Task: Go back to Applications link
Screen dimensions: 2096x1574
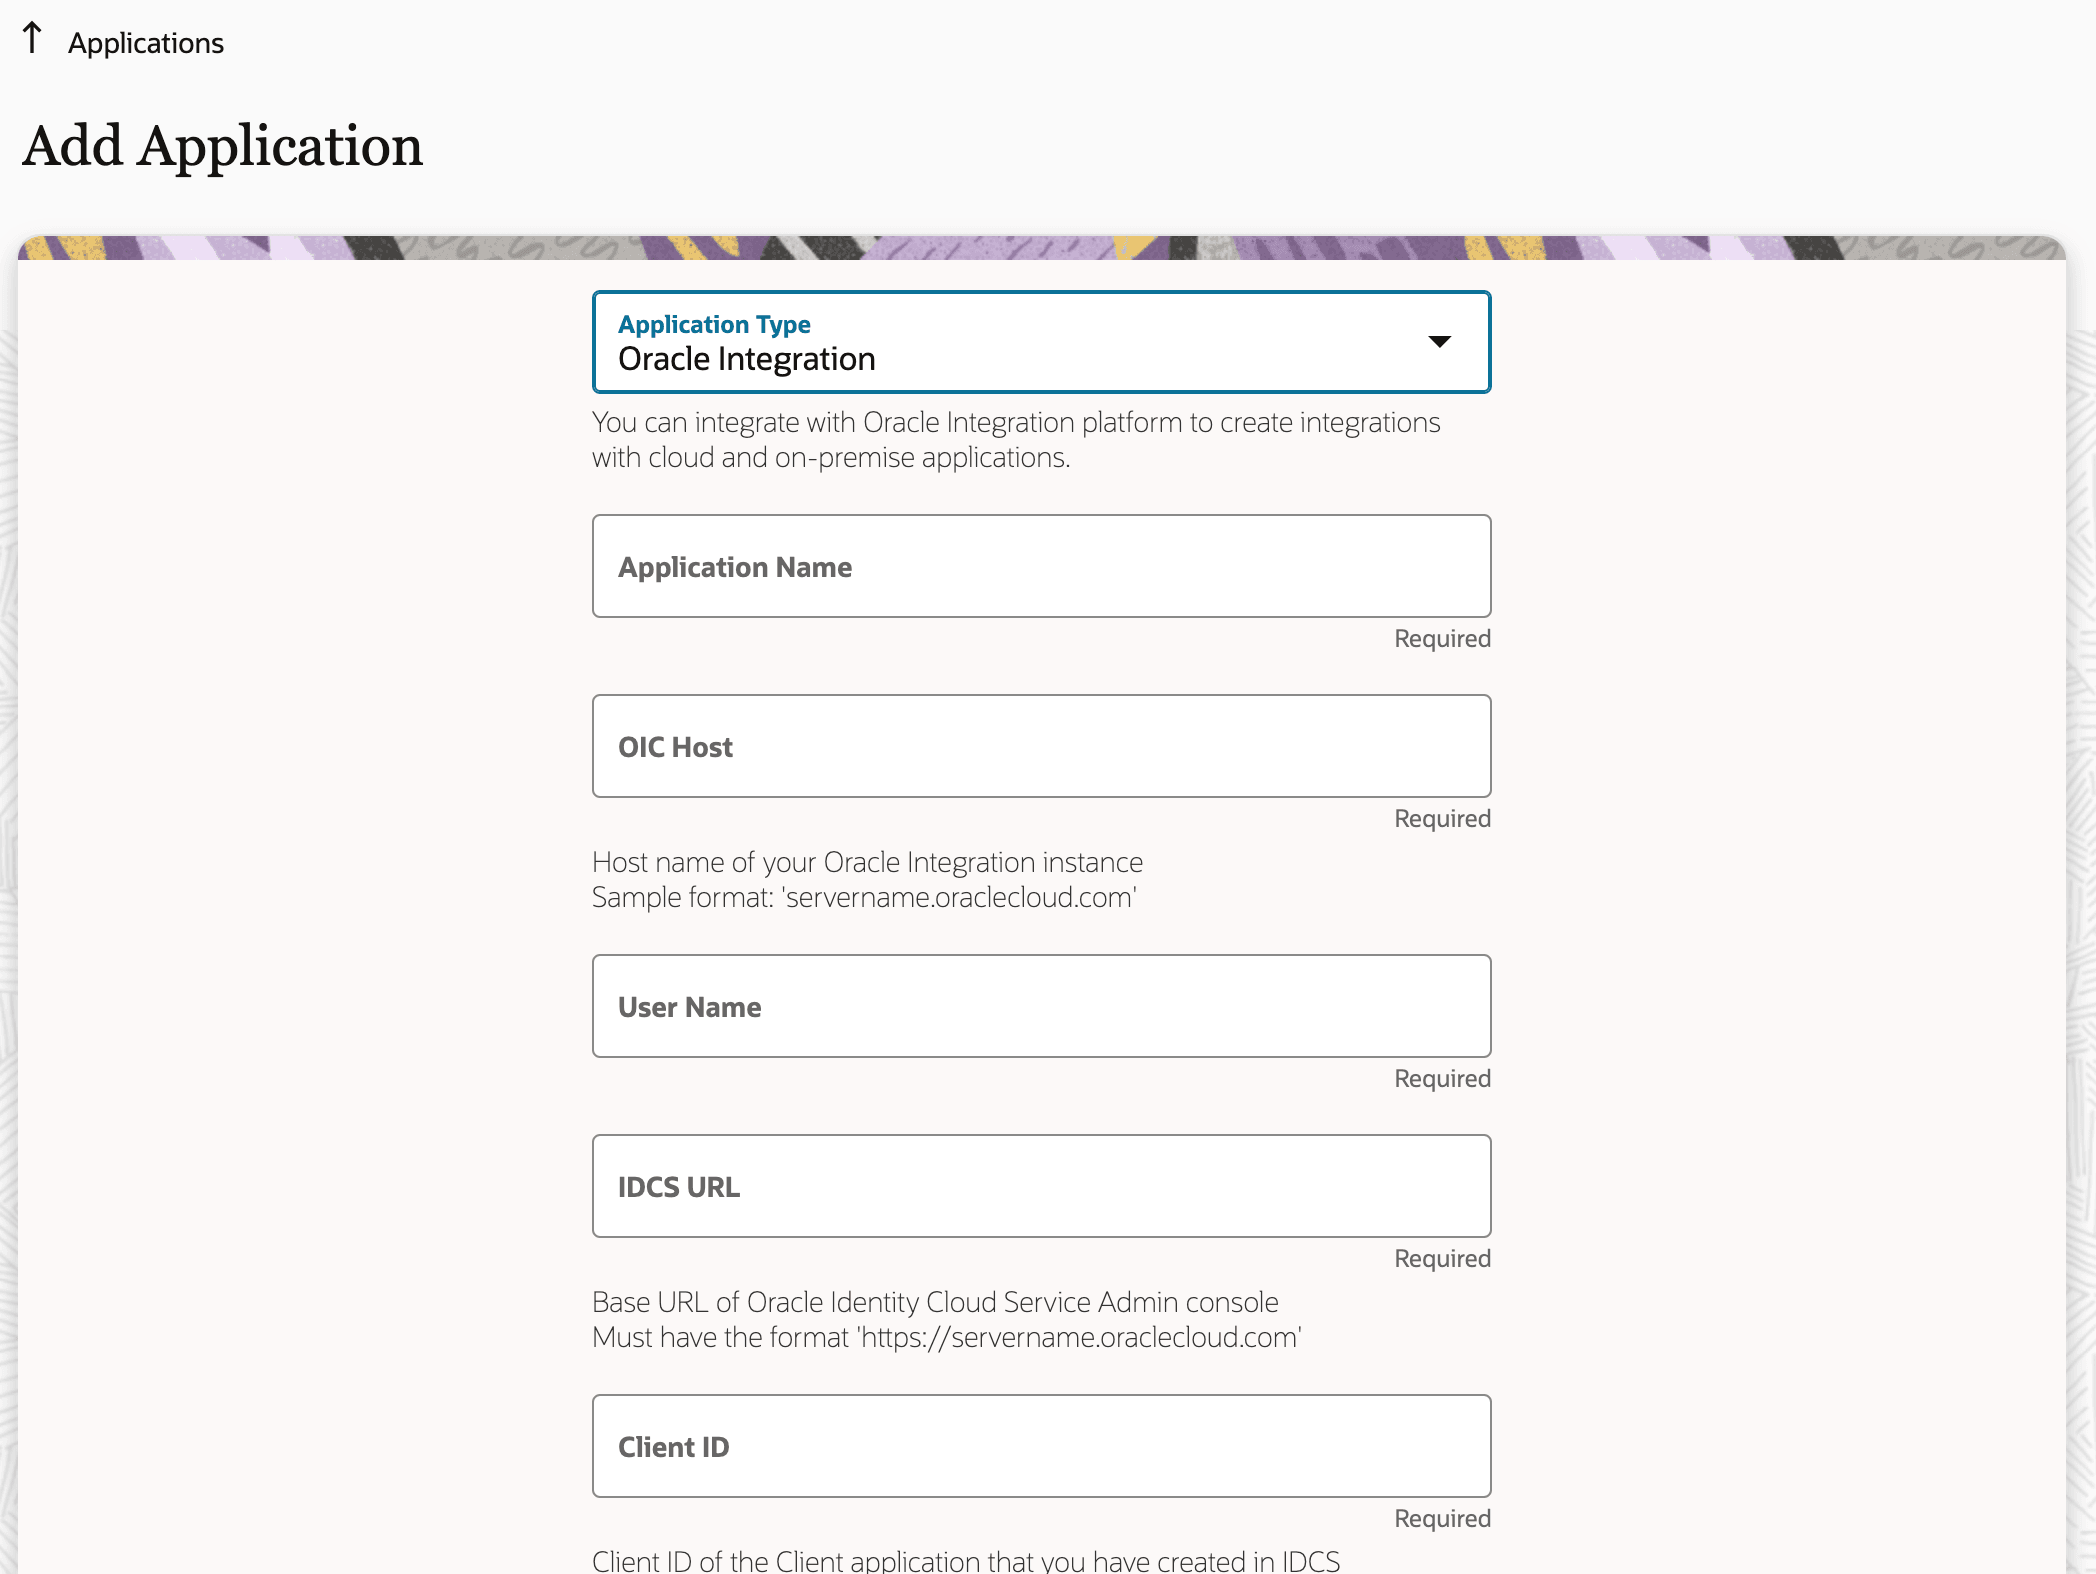Action: (146, 43)
